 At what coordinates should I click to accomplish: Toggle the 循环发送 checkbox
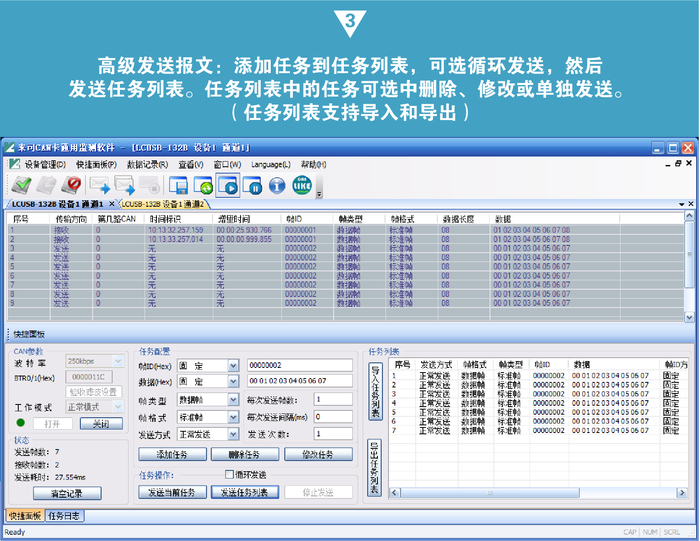(x=229, y=474)
